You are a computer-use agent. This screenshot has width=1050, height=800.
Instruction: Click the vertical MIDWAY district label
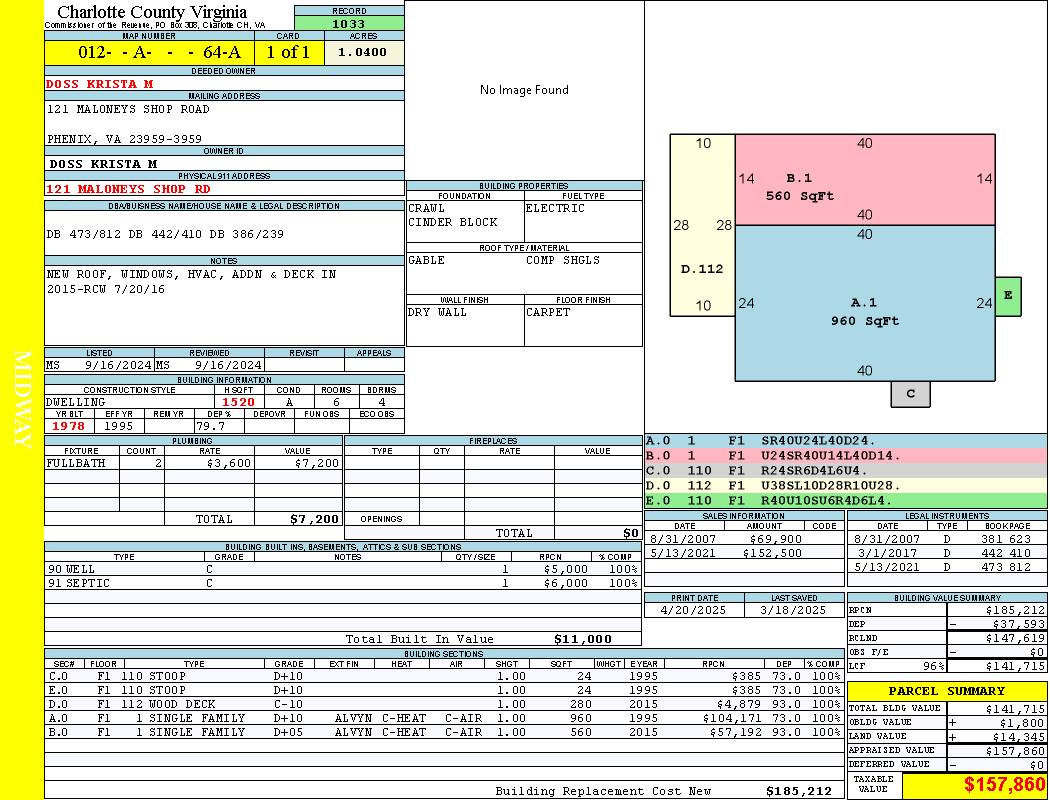point(22,399)
